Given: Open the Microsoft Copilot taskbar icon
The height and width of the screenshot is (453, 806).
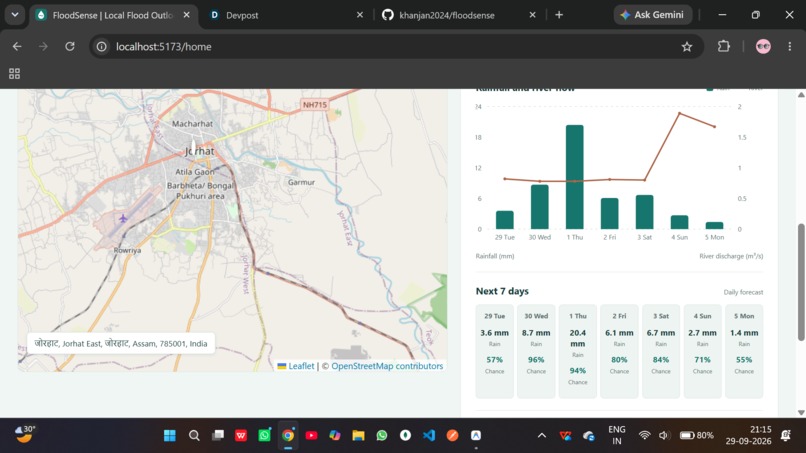Looking at the screenshot, I should (x=335, y=436).
